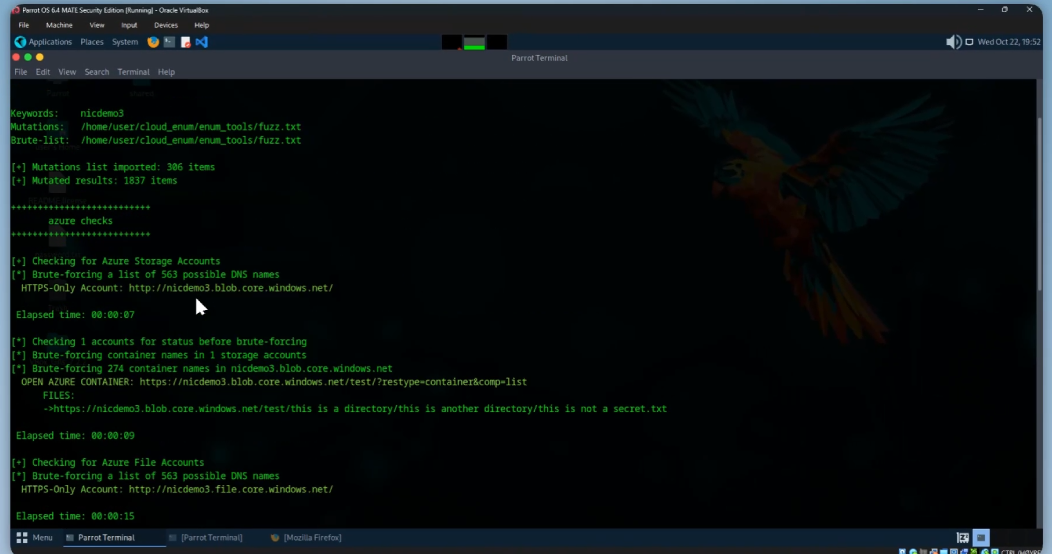Click the show desktop taskbar icon

coord(963,537)
